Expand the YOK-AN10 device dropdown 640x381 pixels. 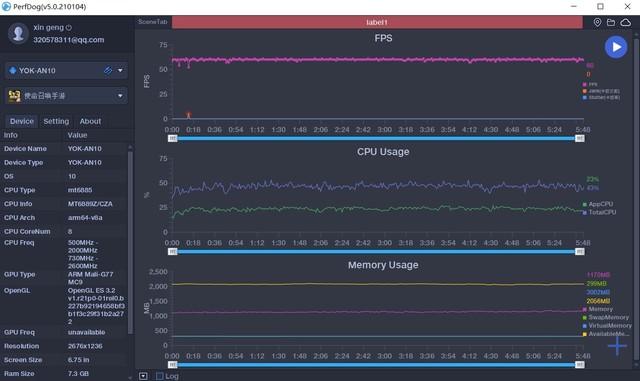pyautogui.click(x=120, y=71)
